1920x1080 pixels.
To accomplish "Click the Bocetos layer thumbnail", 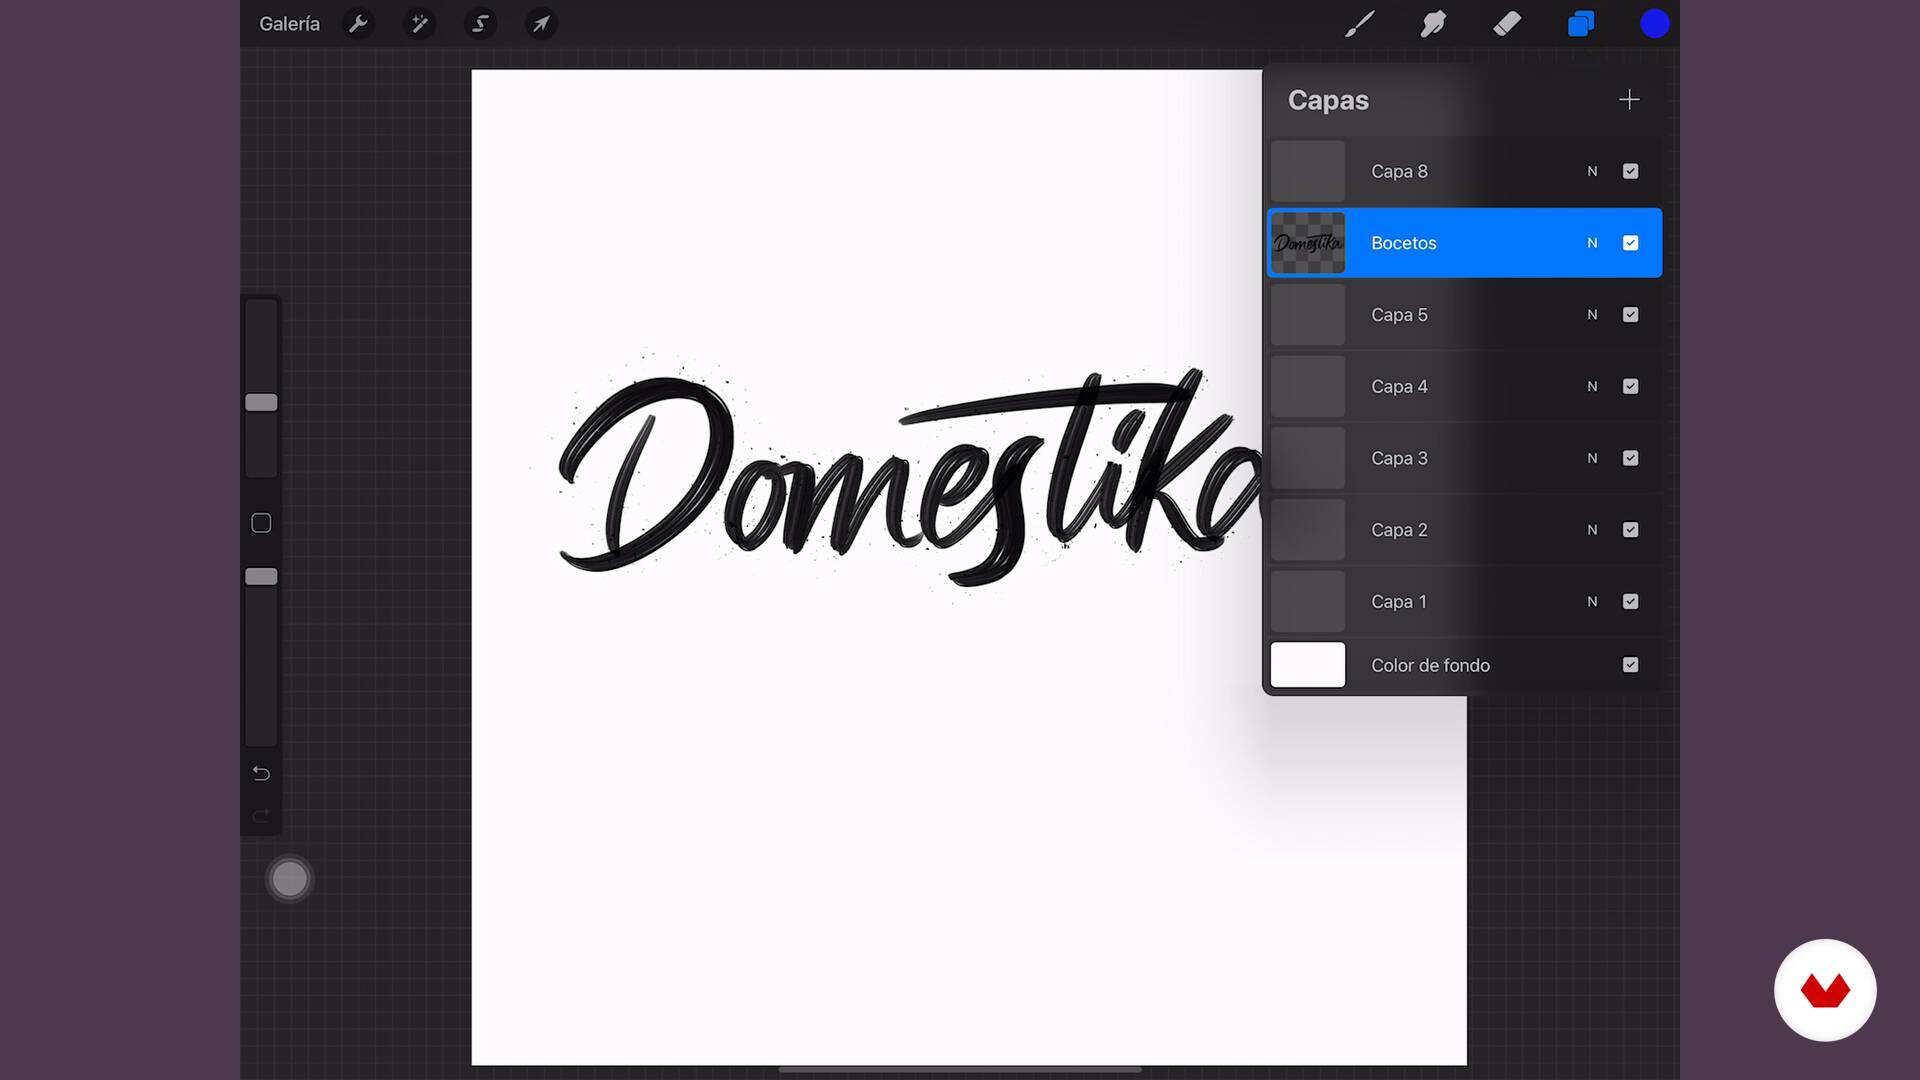I will (x=1308, y=243).
